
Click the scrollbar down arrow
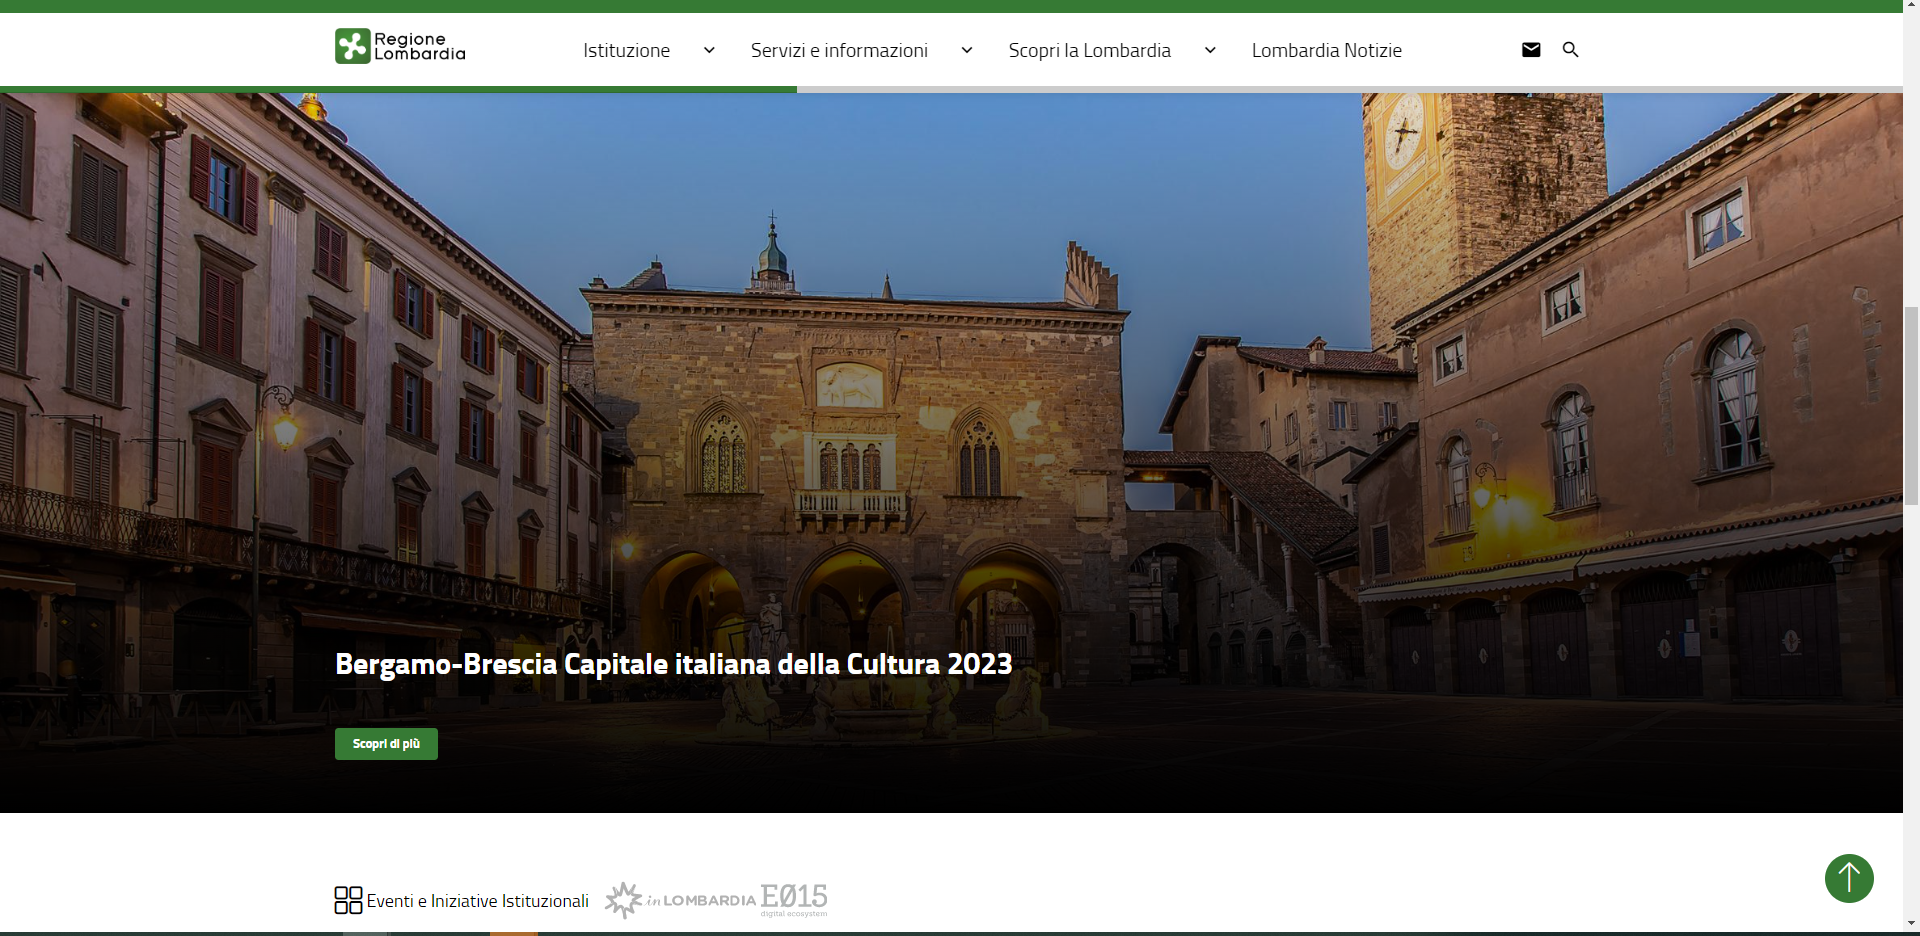1911,924
